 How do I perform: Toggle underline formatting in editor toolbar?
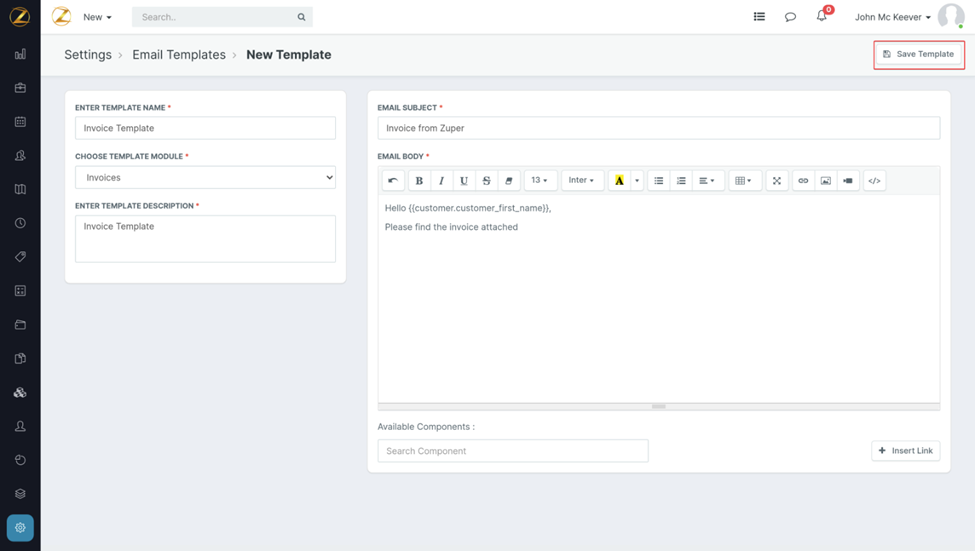coord(464,181)
